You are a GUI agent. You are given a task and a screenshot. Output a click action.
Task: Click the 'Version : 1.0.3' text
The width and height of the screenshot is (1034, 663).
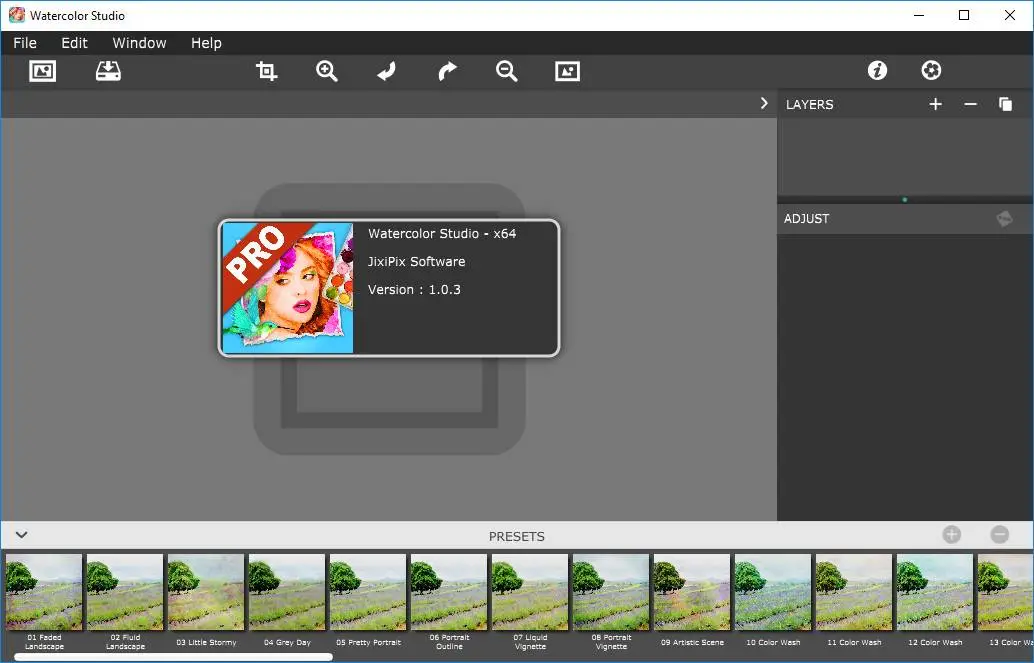point(414,290)
